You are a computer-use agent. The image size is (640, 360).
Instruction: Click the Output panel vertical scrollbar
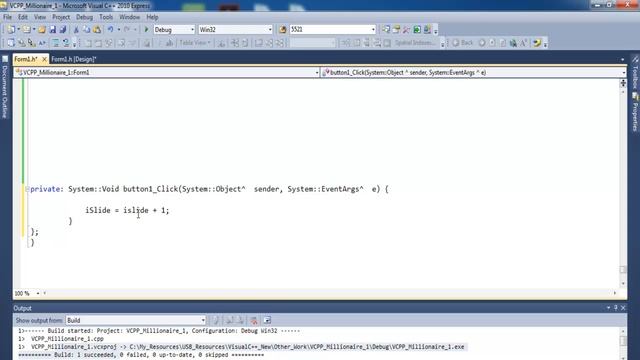[623, 343]
